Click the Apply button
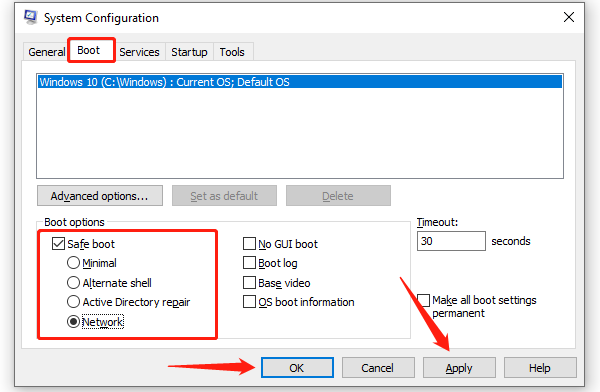600x392 pixels. point(459,368)
